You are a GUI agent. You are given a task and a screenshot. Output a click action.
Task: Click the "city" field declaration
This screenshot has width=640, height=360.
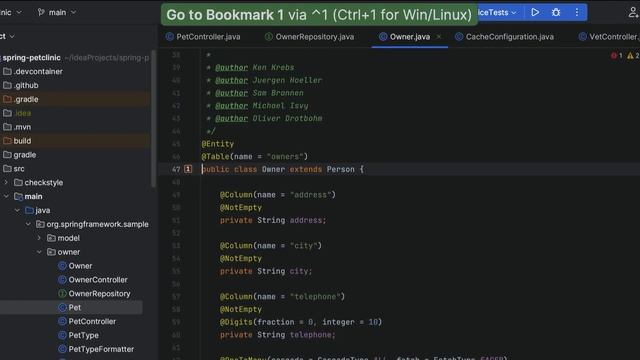266,271
